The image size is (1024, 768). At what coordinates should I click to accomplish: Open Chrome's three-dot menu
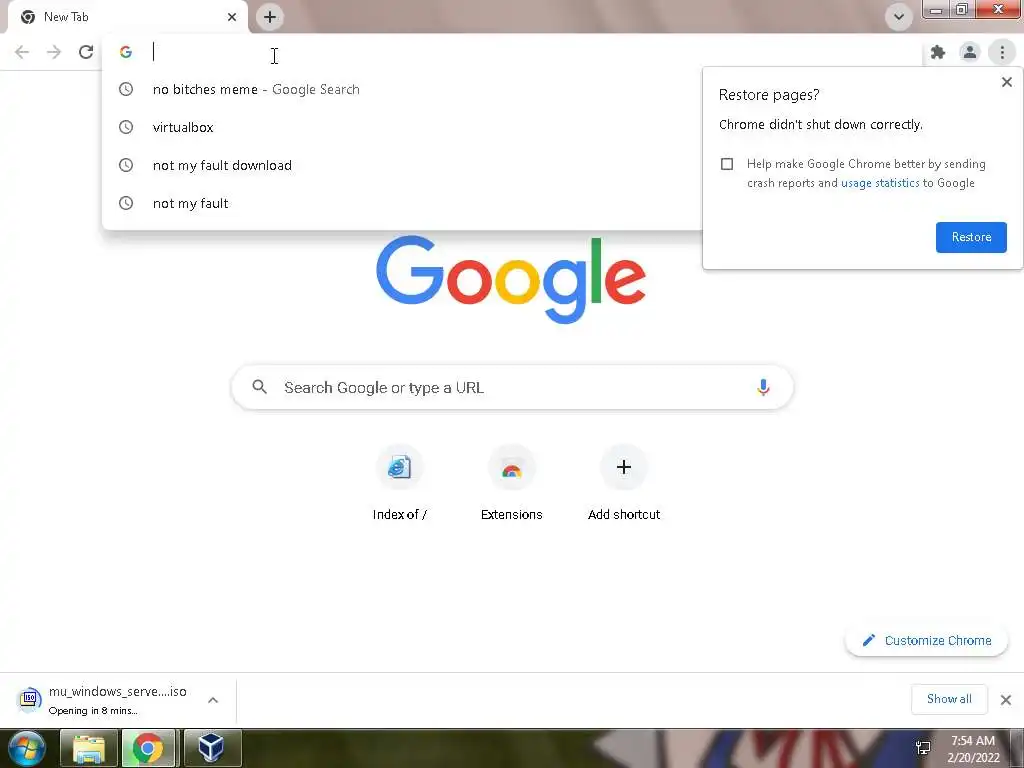click(1002, 52)
